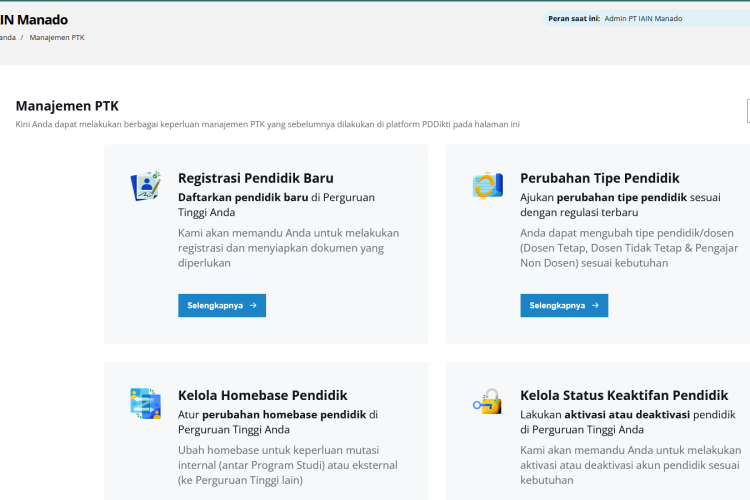The width and height of the screenshot is (750, 500).
Task: Click arrow icon in Perubahan Tipe's Selengkapnya button
Action: point(595,306)
